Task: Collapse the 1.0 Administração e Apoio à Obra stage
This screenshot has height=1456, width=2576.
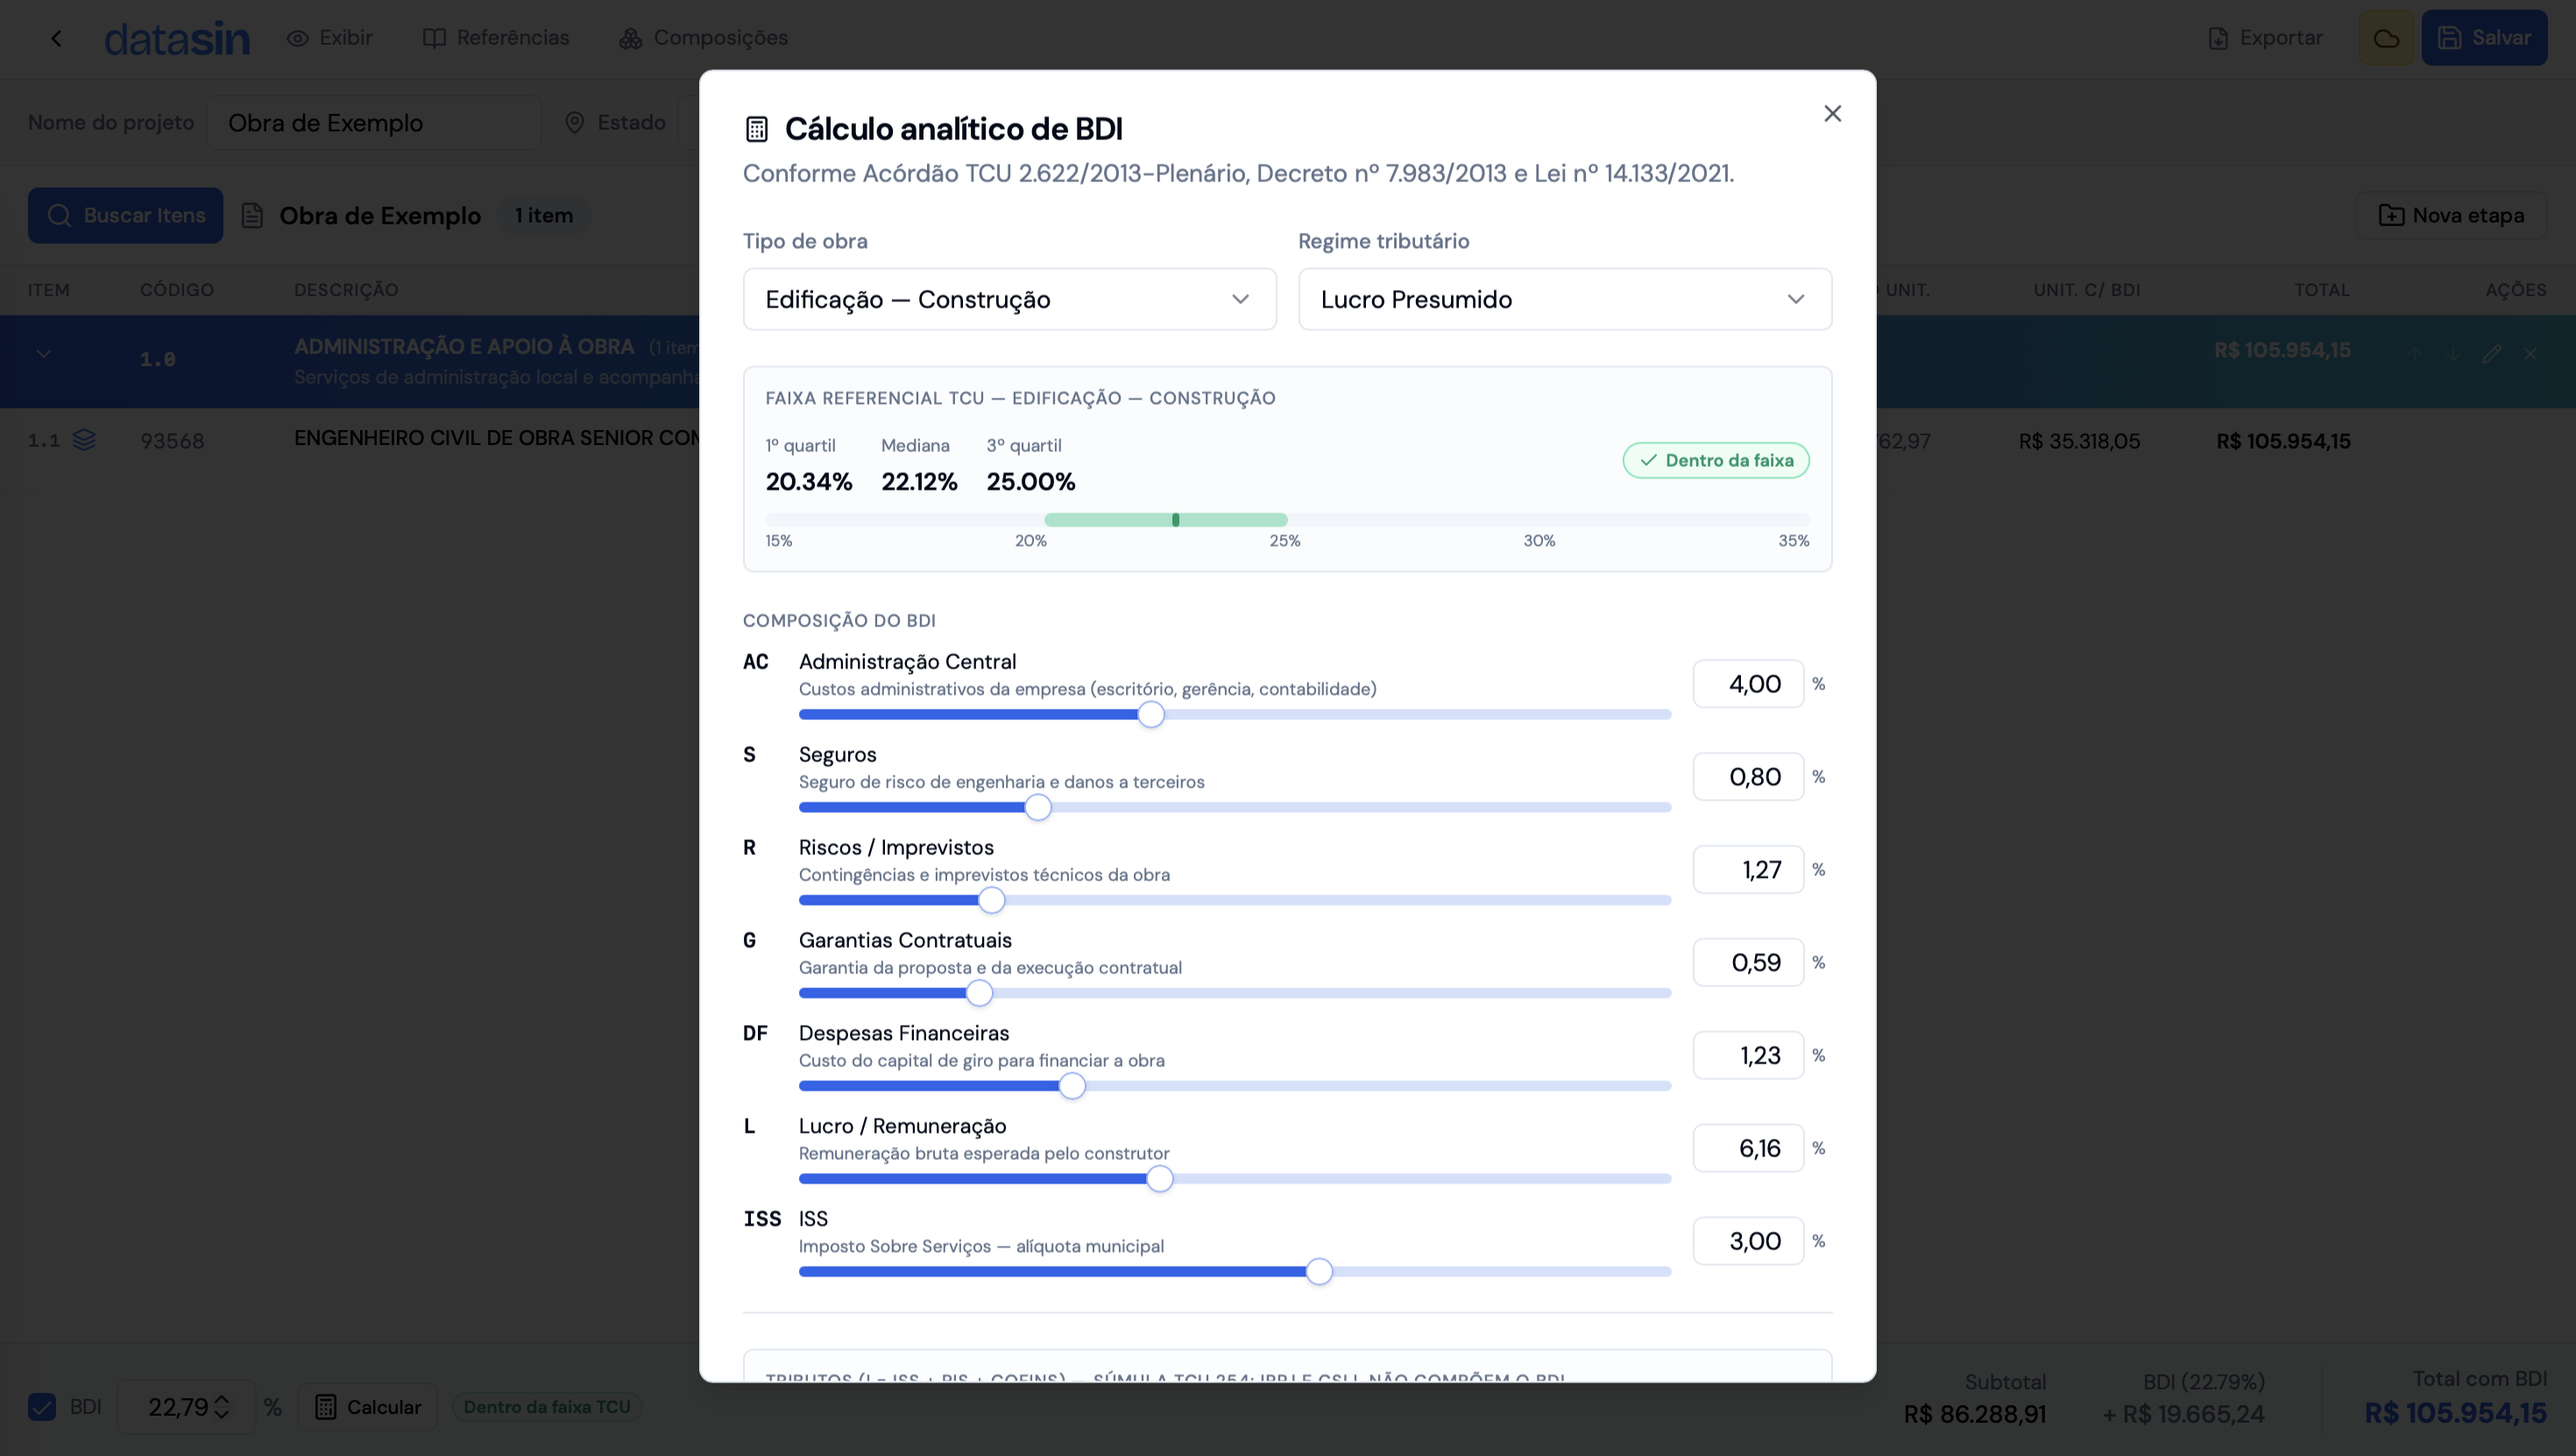Action: [44, 354]
